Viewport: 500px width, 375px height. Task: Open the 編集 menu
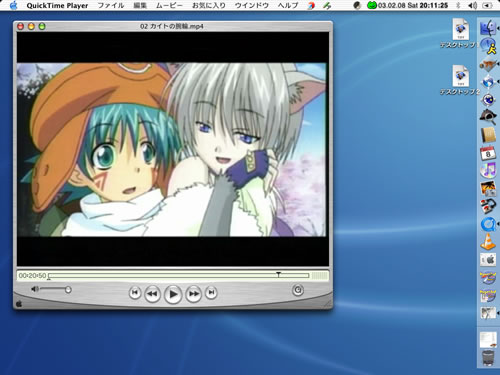coord(140,6)
